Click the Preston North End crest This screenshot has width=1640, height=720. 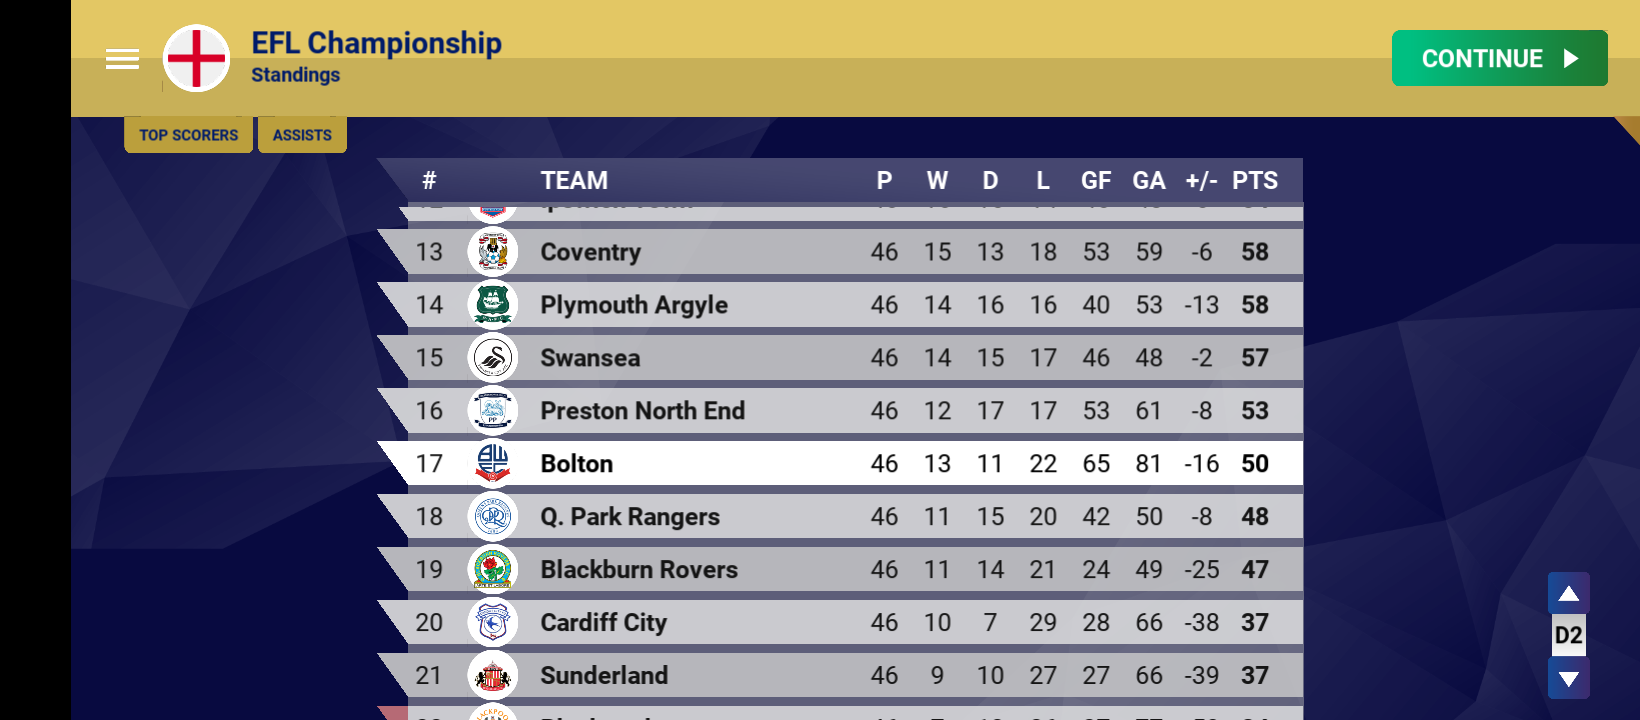point(492,411)
